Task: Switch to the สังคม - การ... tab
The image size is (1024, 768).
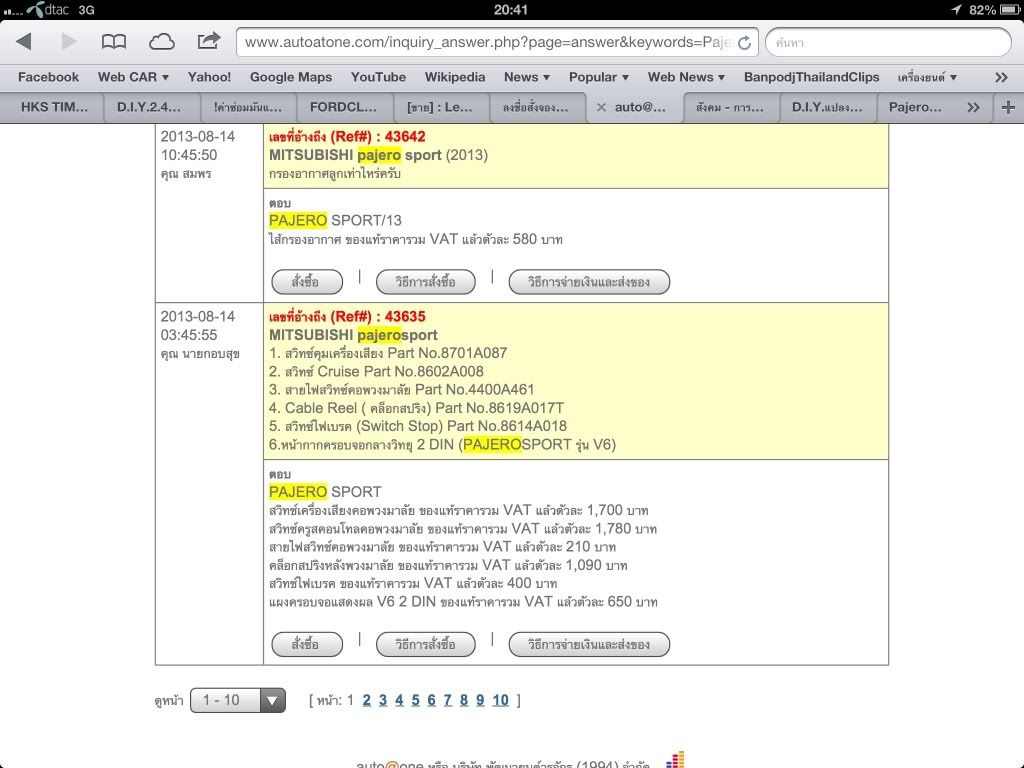Action: click(729, 107)
